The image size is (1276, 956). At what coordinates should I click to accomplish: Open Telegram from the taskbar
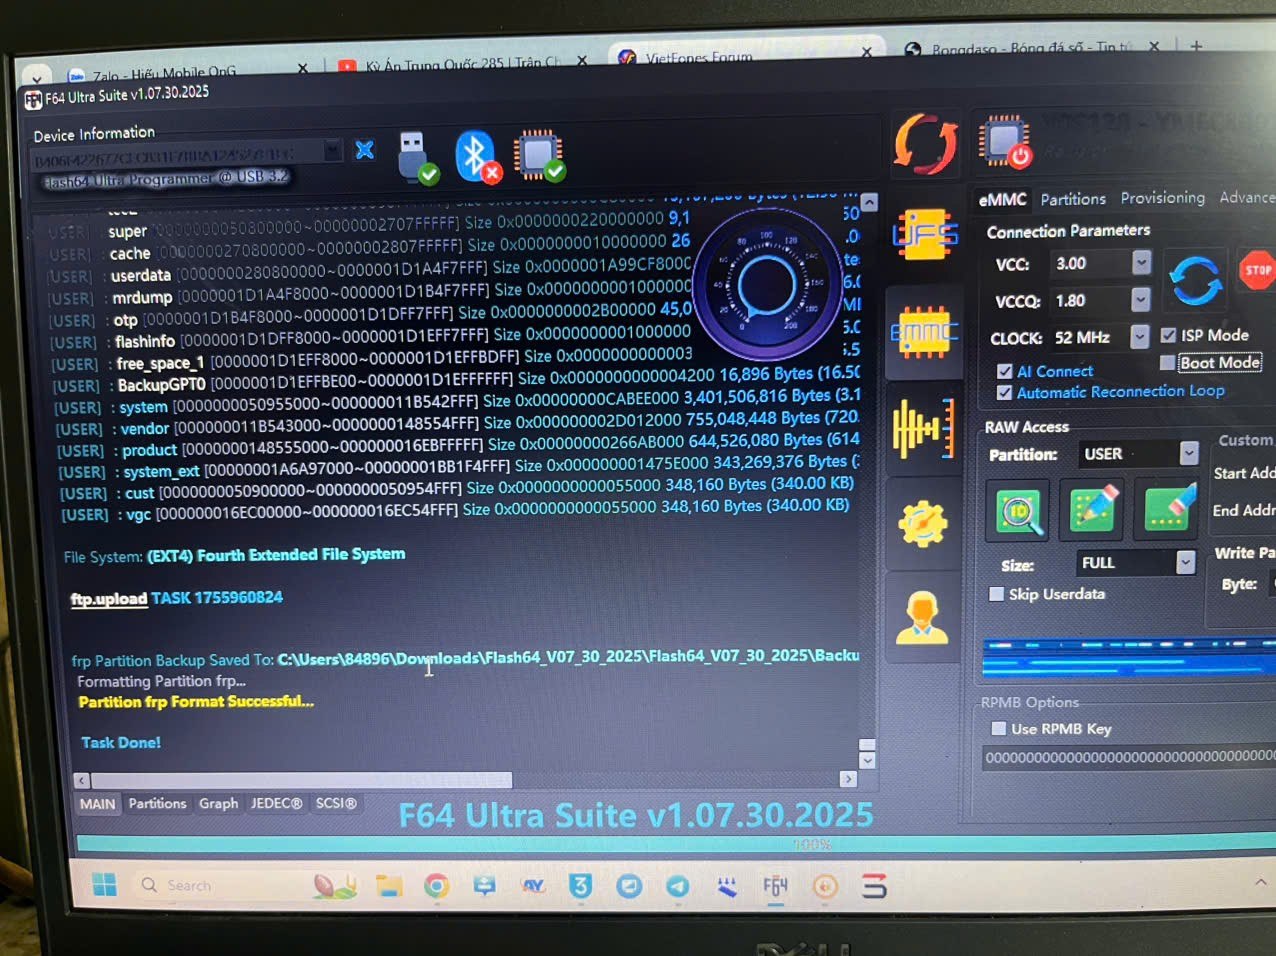pyautogui.click(x=677, y=886)
